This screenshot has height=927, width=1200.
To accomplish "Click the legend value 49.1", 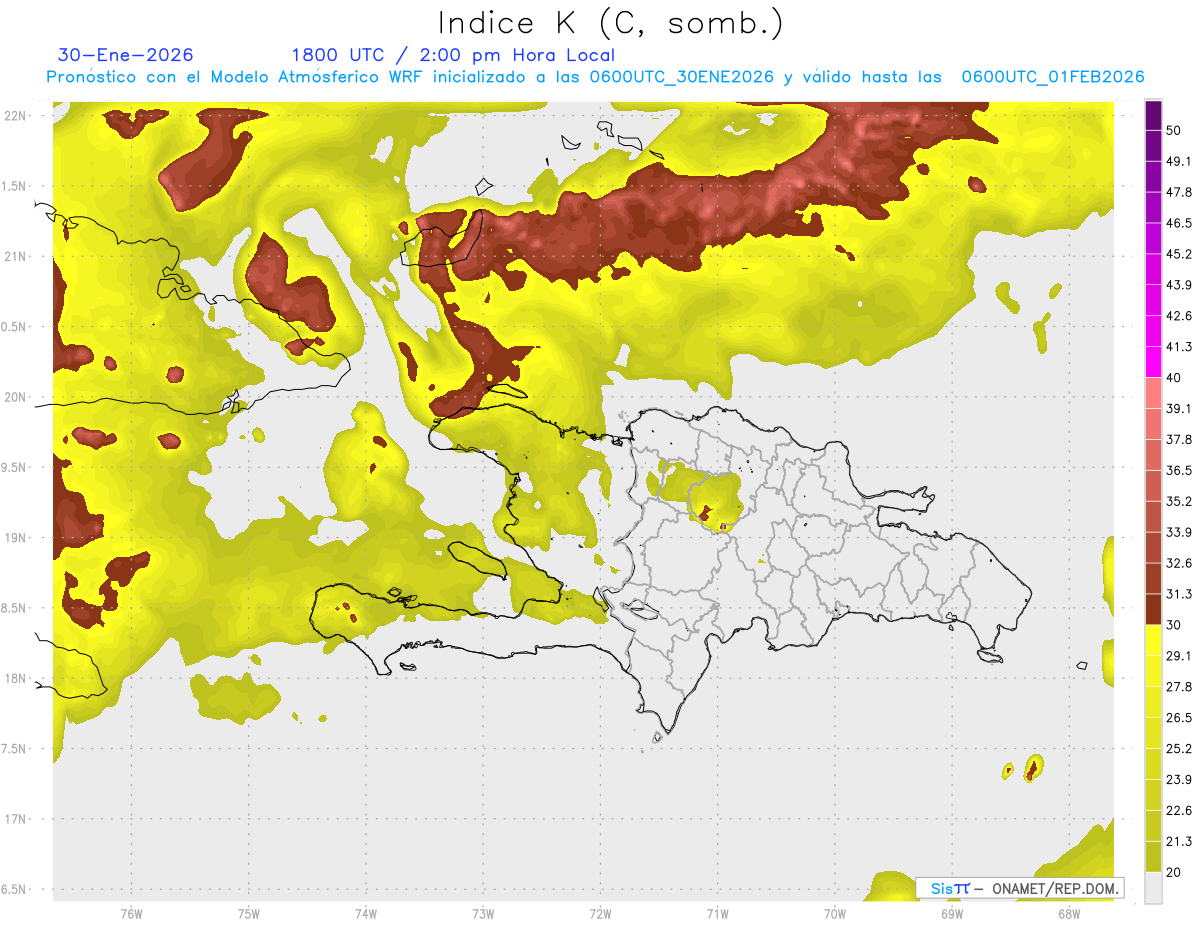I will pyautogui.click(x=1178, y=161).
